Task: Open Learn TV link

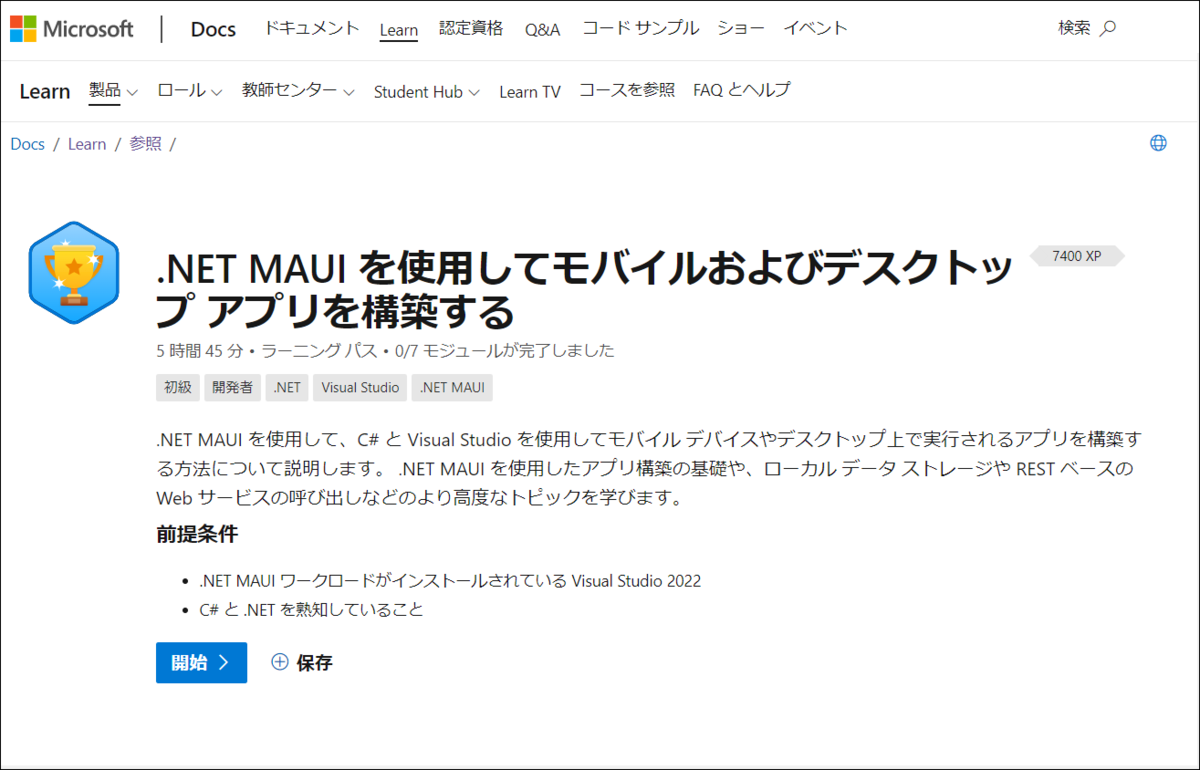Action: 530,92
